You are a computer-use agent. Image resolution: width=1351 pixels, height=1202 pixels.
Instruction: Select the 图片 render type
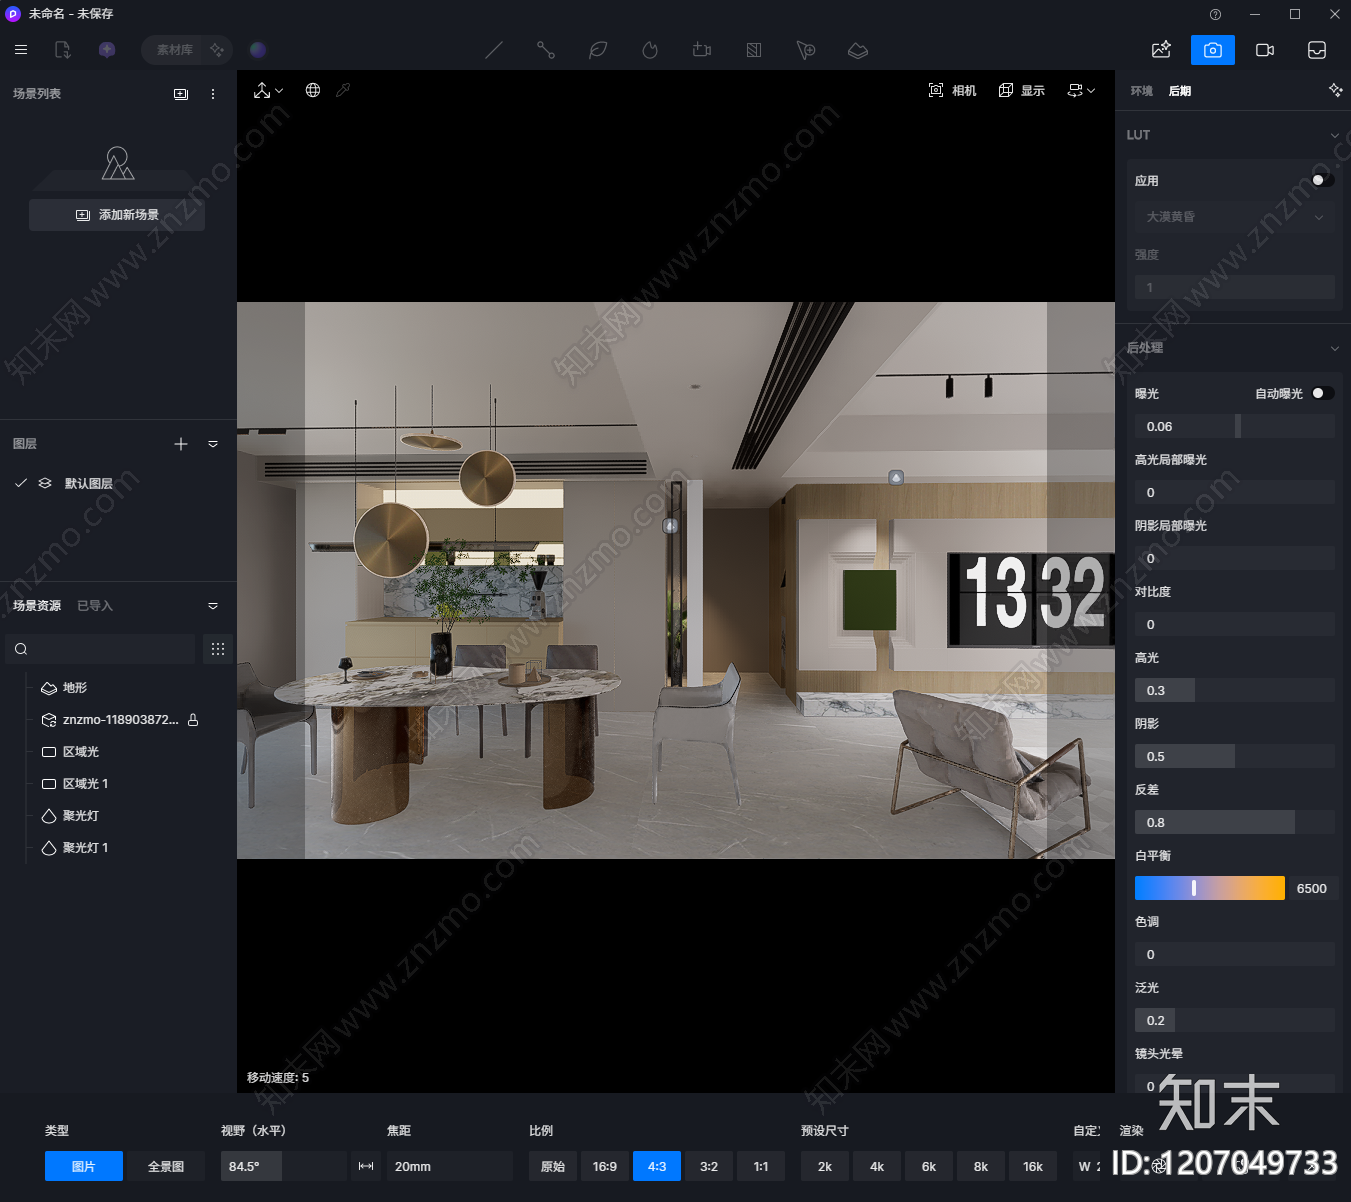(84, 1166)
